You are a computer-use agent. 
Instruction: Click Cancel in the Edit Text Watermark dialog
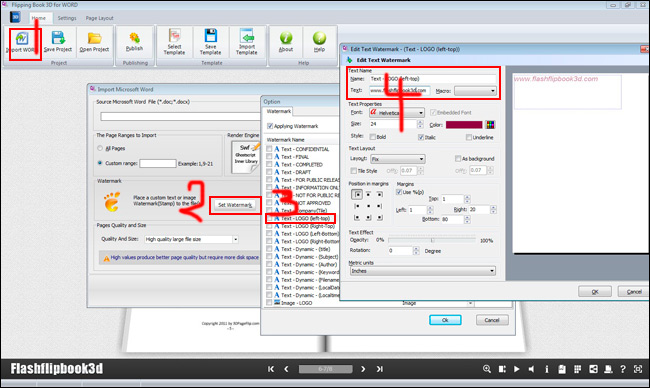pos(634,292)
